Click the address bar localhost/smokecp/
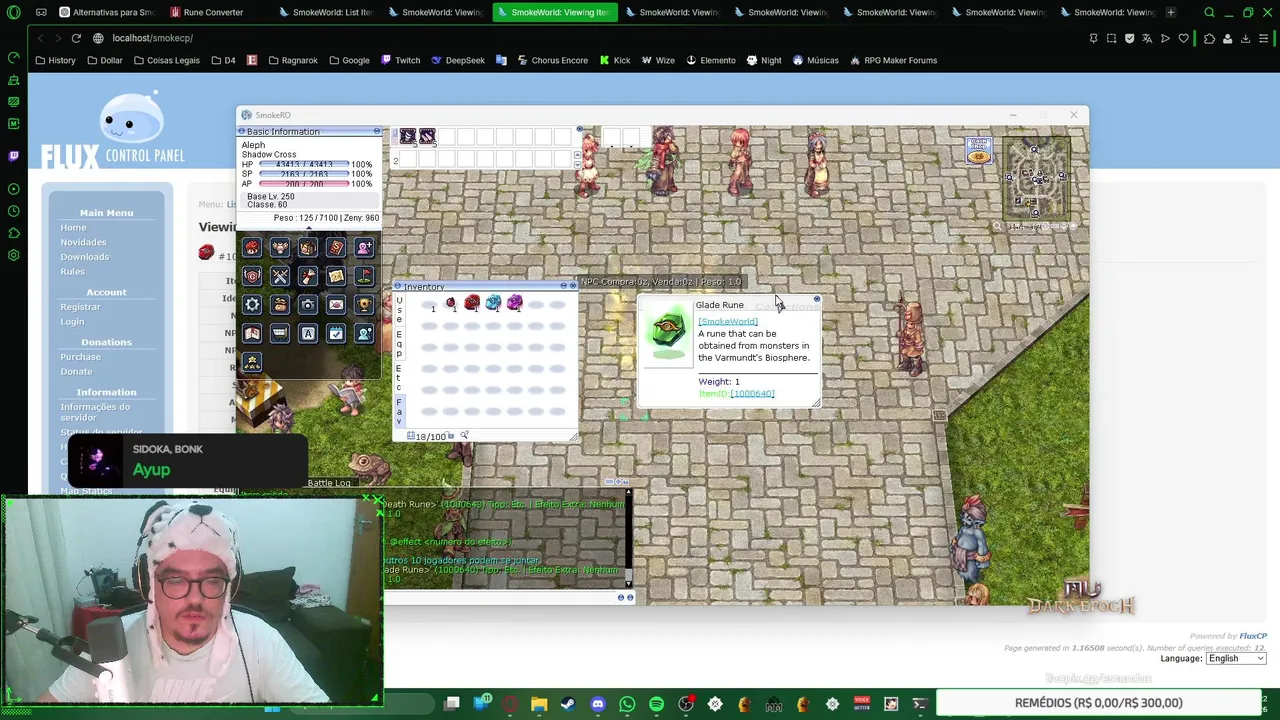The width and height of the screenshot is (1280, 720). click(x=152, y=38)
